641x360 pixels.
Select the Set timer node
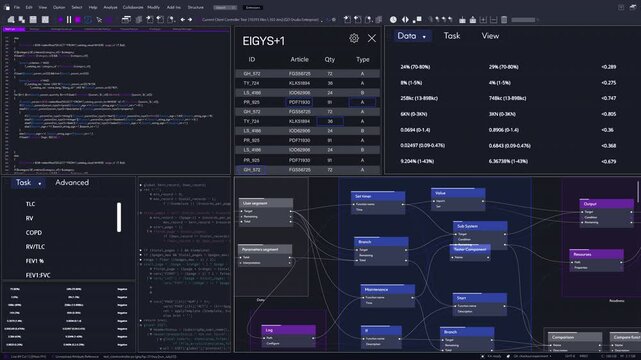tap(378, 202)
